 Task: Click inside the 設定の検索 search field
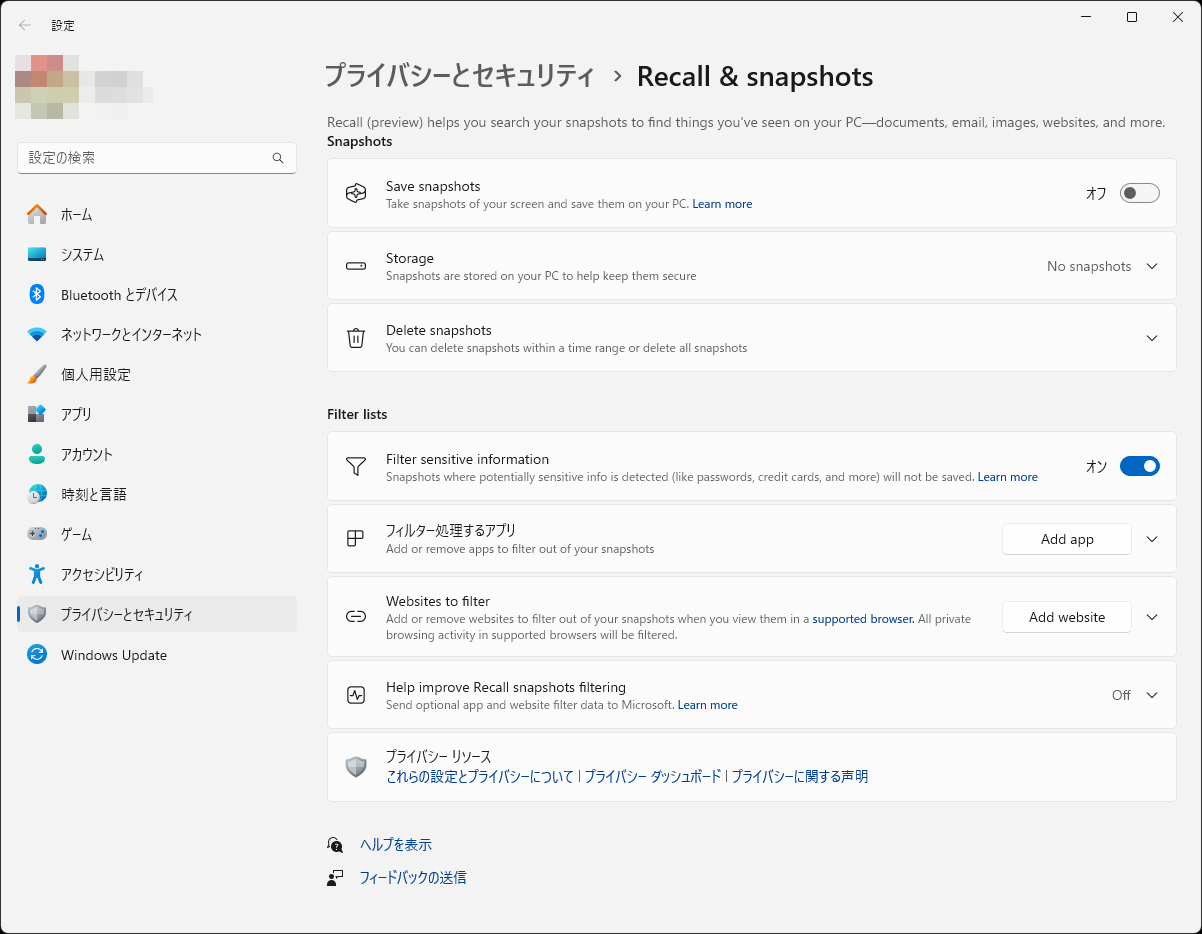pyautogui.click(x=150, y=158)
